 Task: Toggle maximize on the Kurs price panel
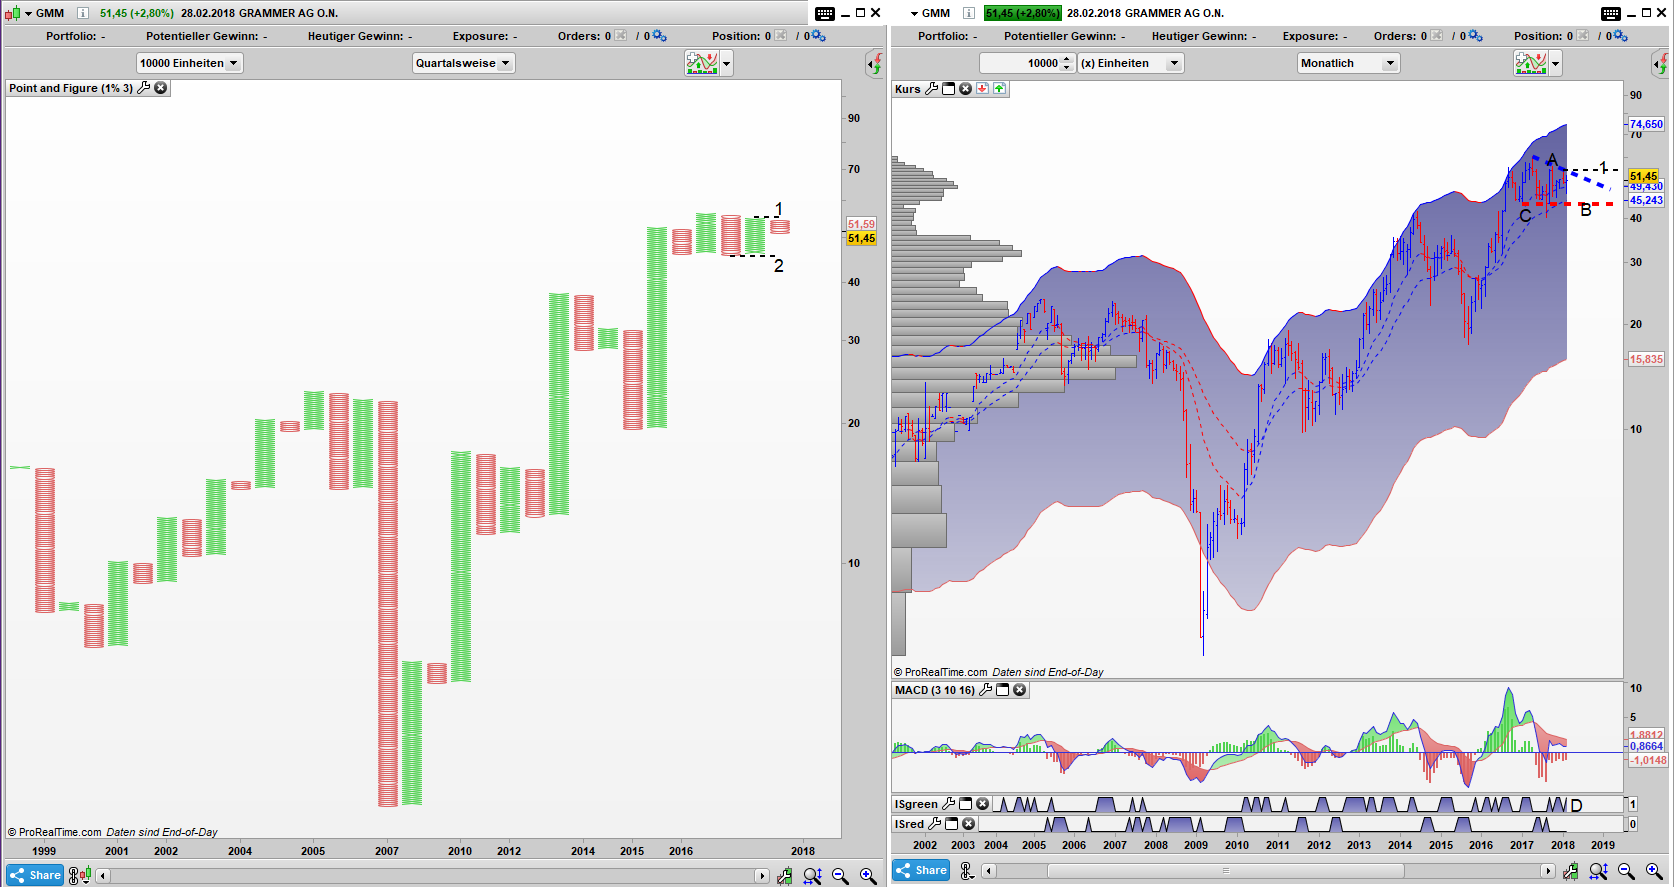pos(948,89)
